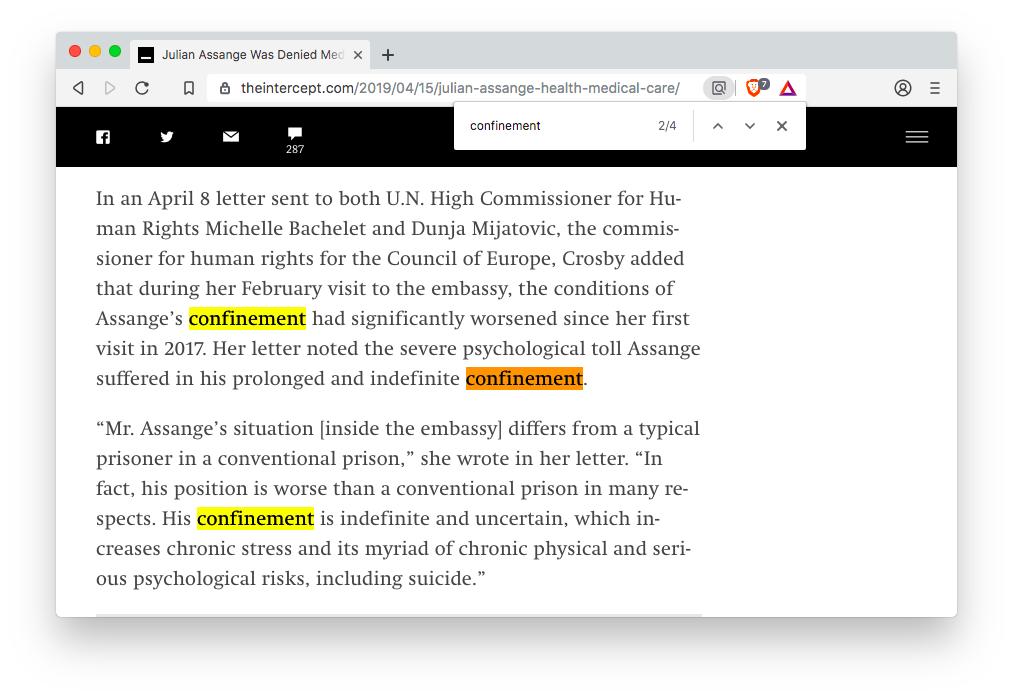Viewport: 1013px width, 697px height.
Task: Open the 287 comments
Action: point(295,140)
